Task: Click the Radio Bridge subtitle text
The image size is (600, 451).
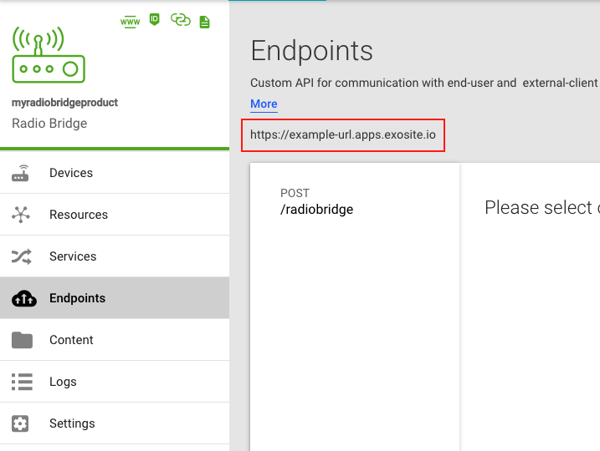Action: click(49, 124)
